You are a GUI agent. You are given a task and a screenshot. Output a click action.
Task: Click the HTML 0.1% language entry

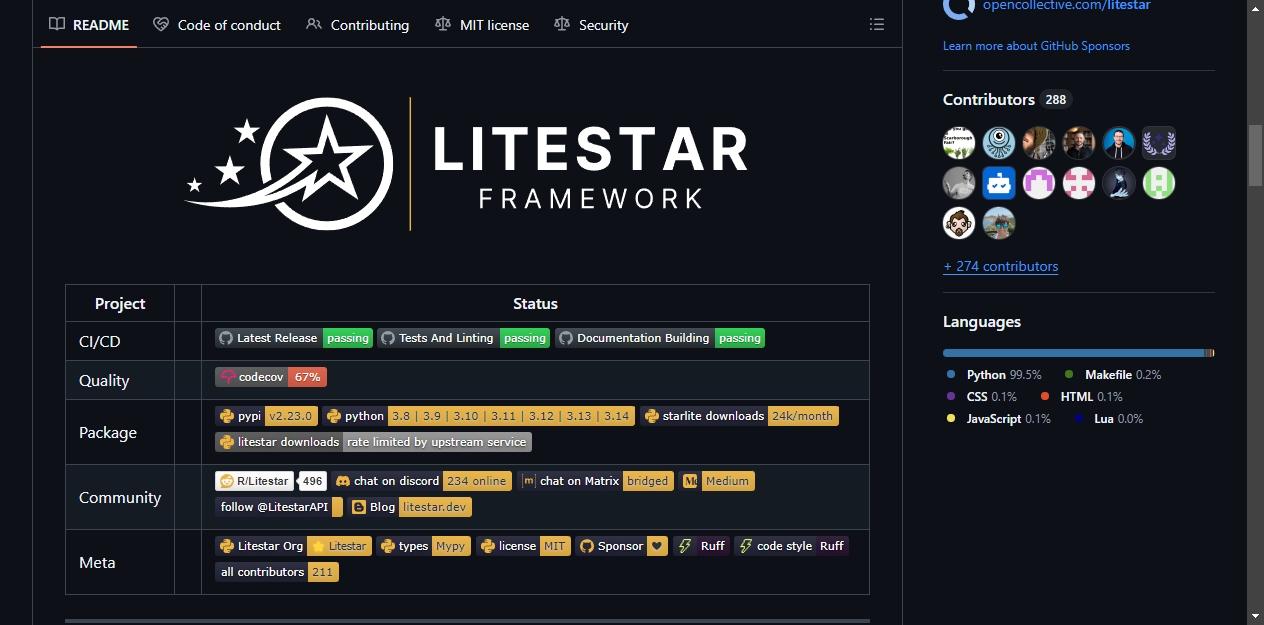click(x=1081, y=397)
